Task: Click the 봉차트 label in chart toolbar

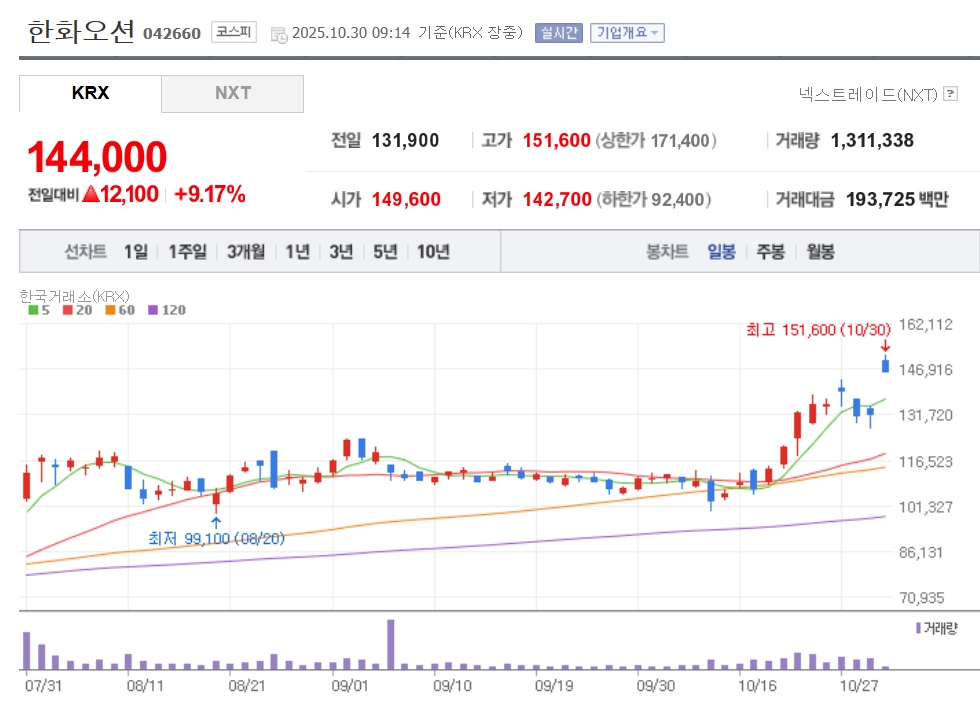Action: 667,251
